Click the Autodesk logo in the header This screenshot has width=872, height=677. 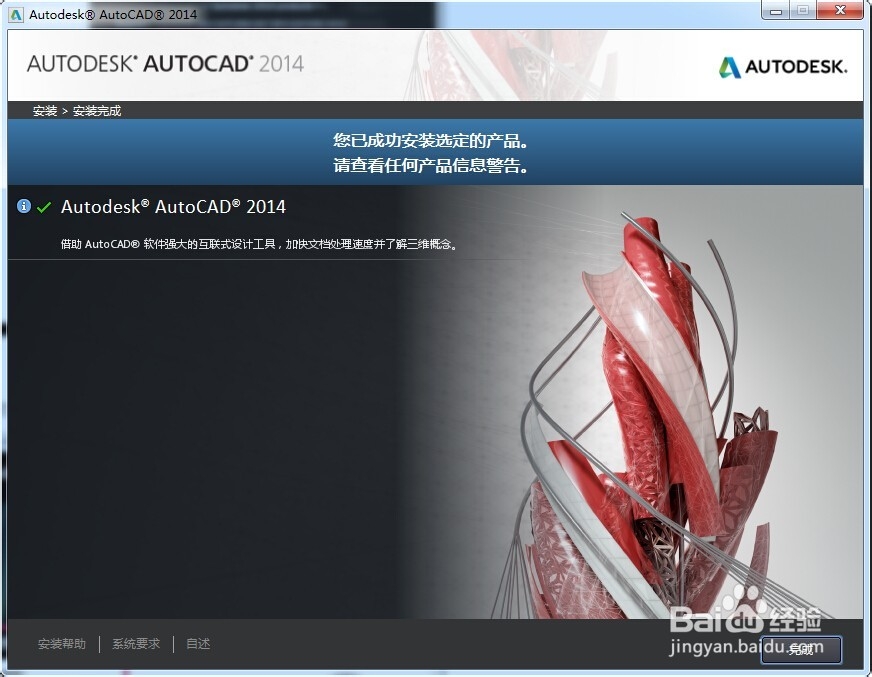click(x=782, y=67)
